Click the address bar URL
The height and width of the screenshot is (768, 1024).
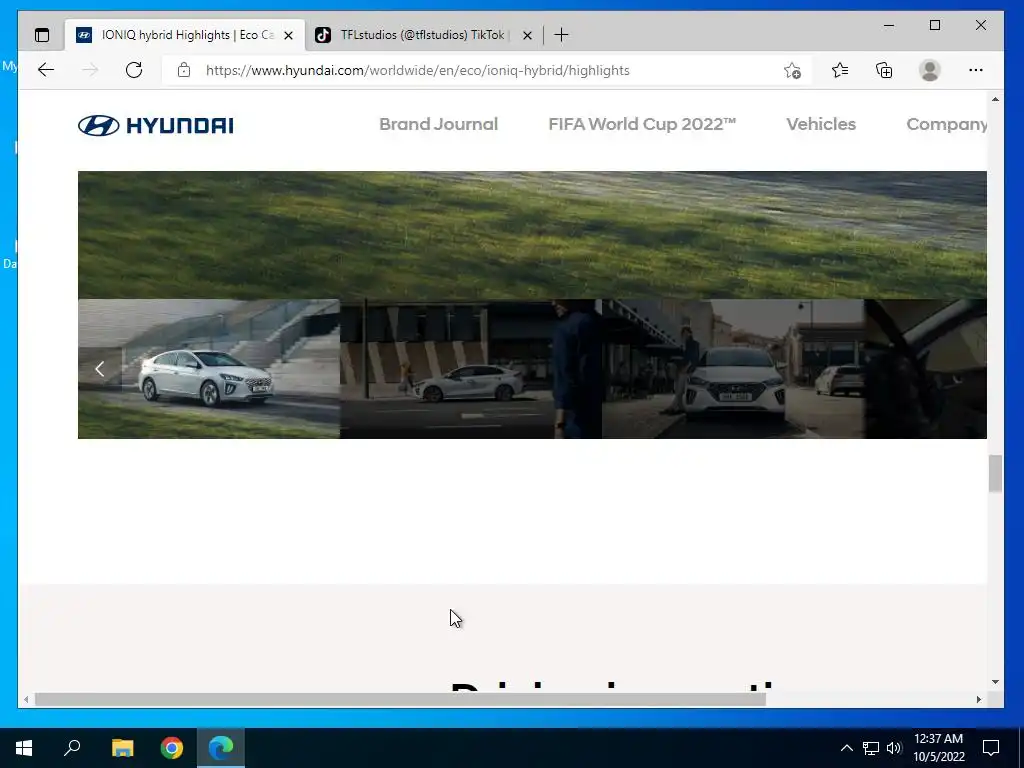tap(418, 71)
